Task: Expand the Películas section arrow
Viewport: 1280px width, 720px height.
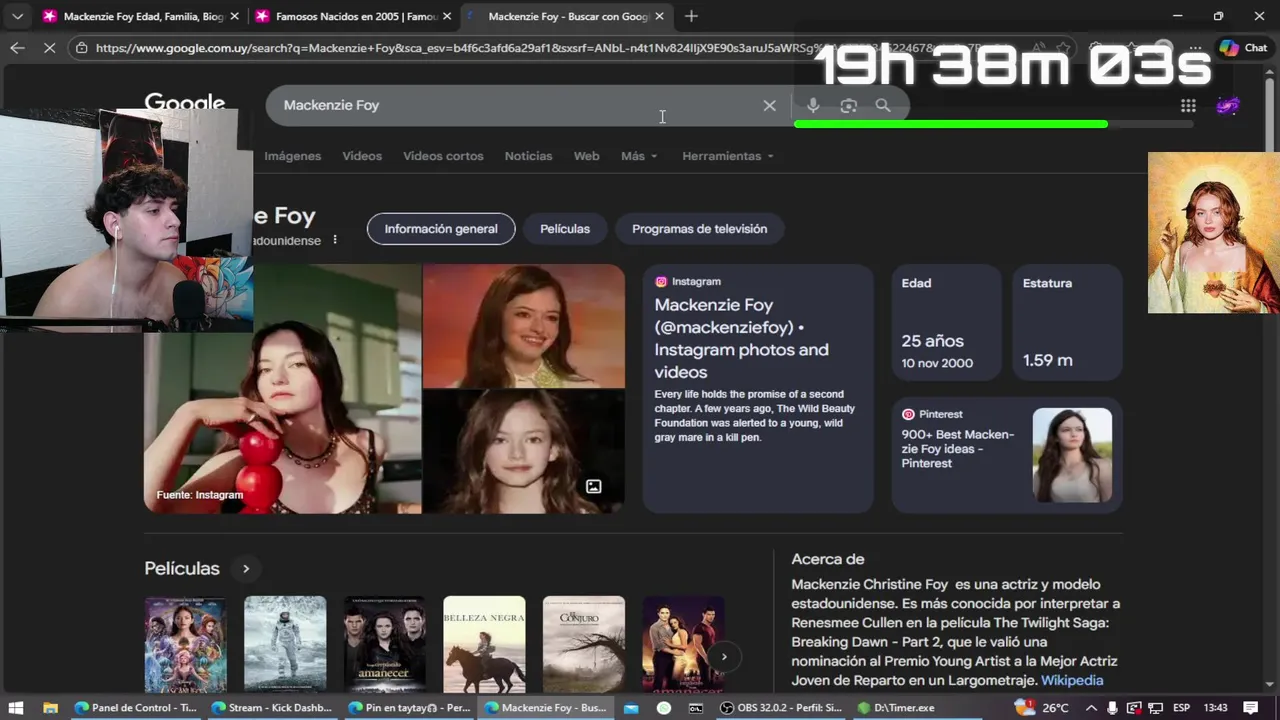Action: [x=245, y=569]
